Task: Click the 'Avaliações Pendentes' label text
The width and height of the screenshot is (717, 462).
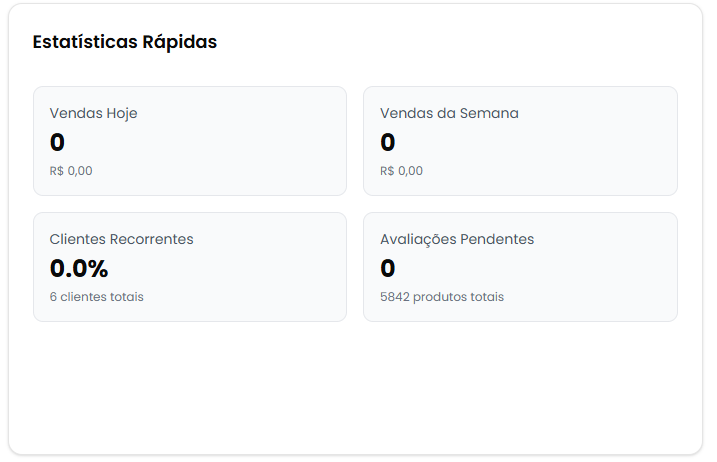Action: point(457,239)
